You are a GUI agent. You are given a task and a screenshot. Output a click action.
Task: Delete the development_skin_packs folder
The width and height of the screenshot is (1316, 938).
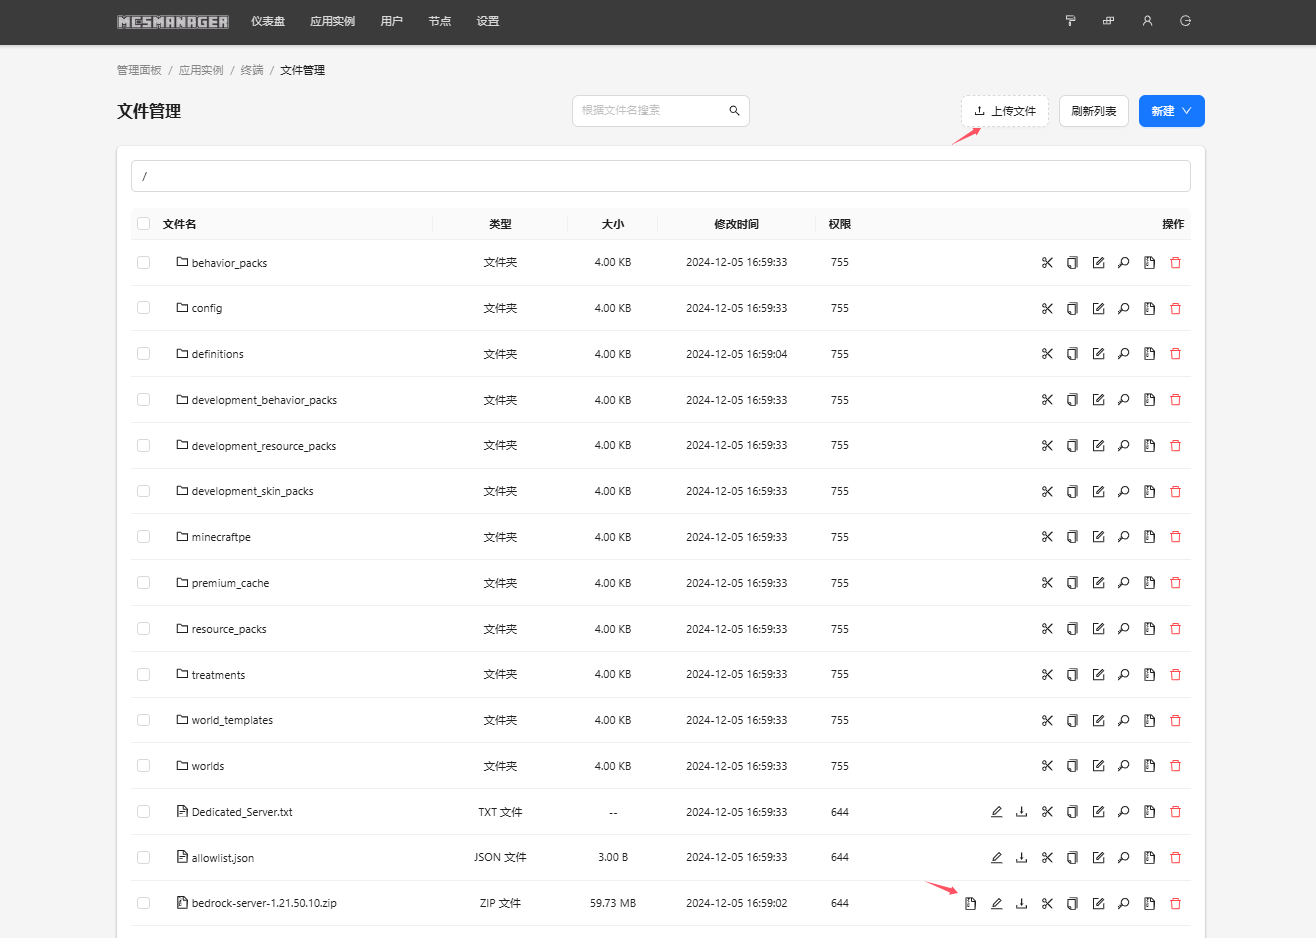pyautogui.click(x=1175, y=492)
